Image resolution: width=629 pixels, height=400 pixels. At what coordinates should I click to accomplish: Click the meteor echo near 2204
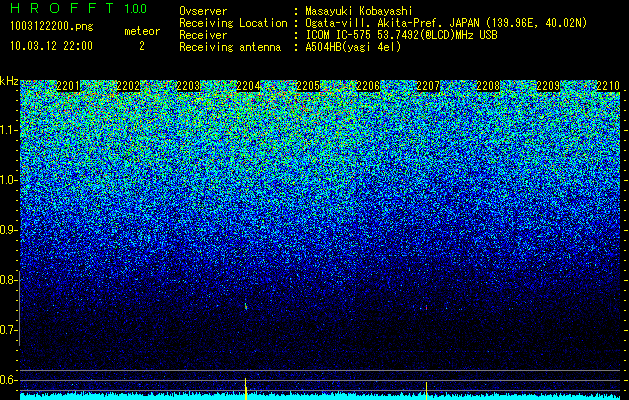click(x=246, y=307)
